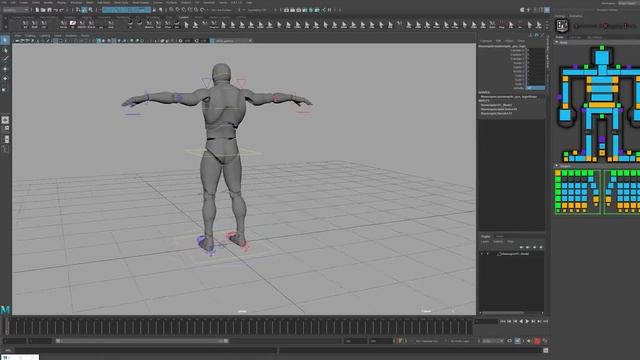Click the New Scene icon in status line
This screenshot has height=360, width=640.
(37, 10)
